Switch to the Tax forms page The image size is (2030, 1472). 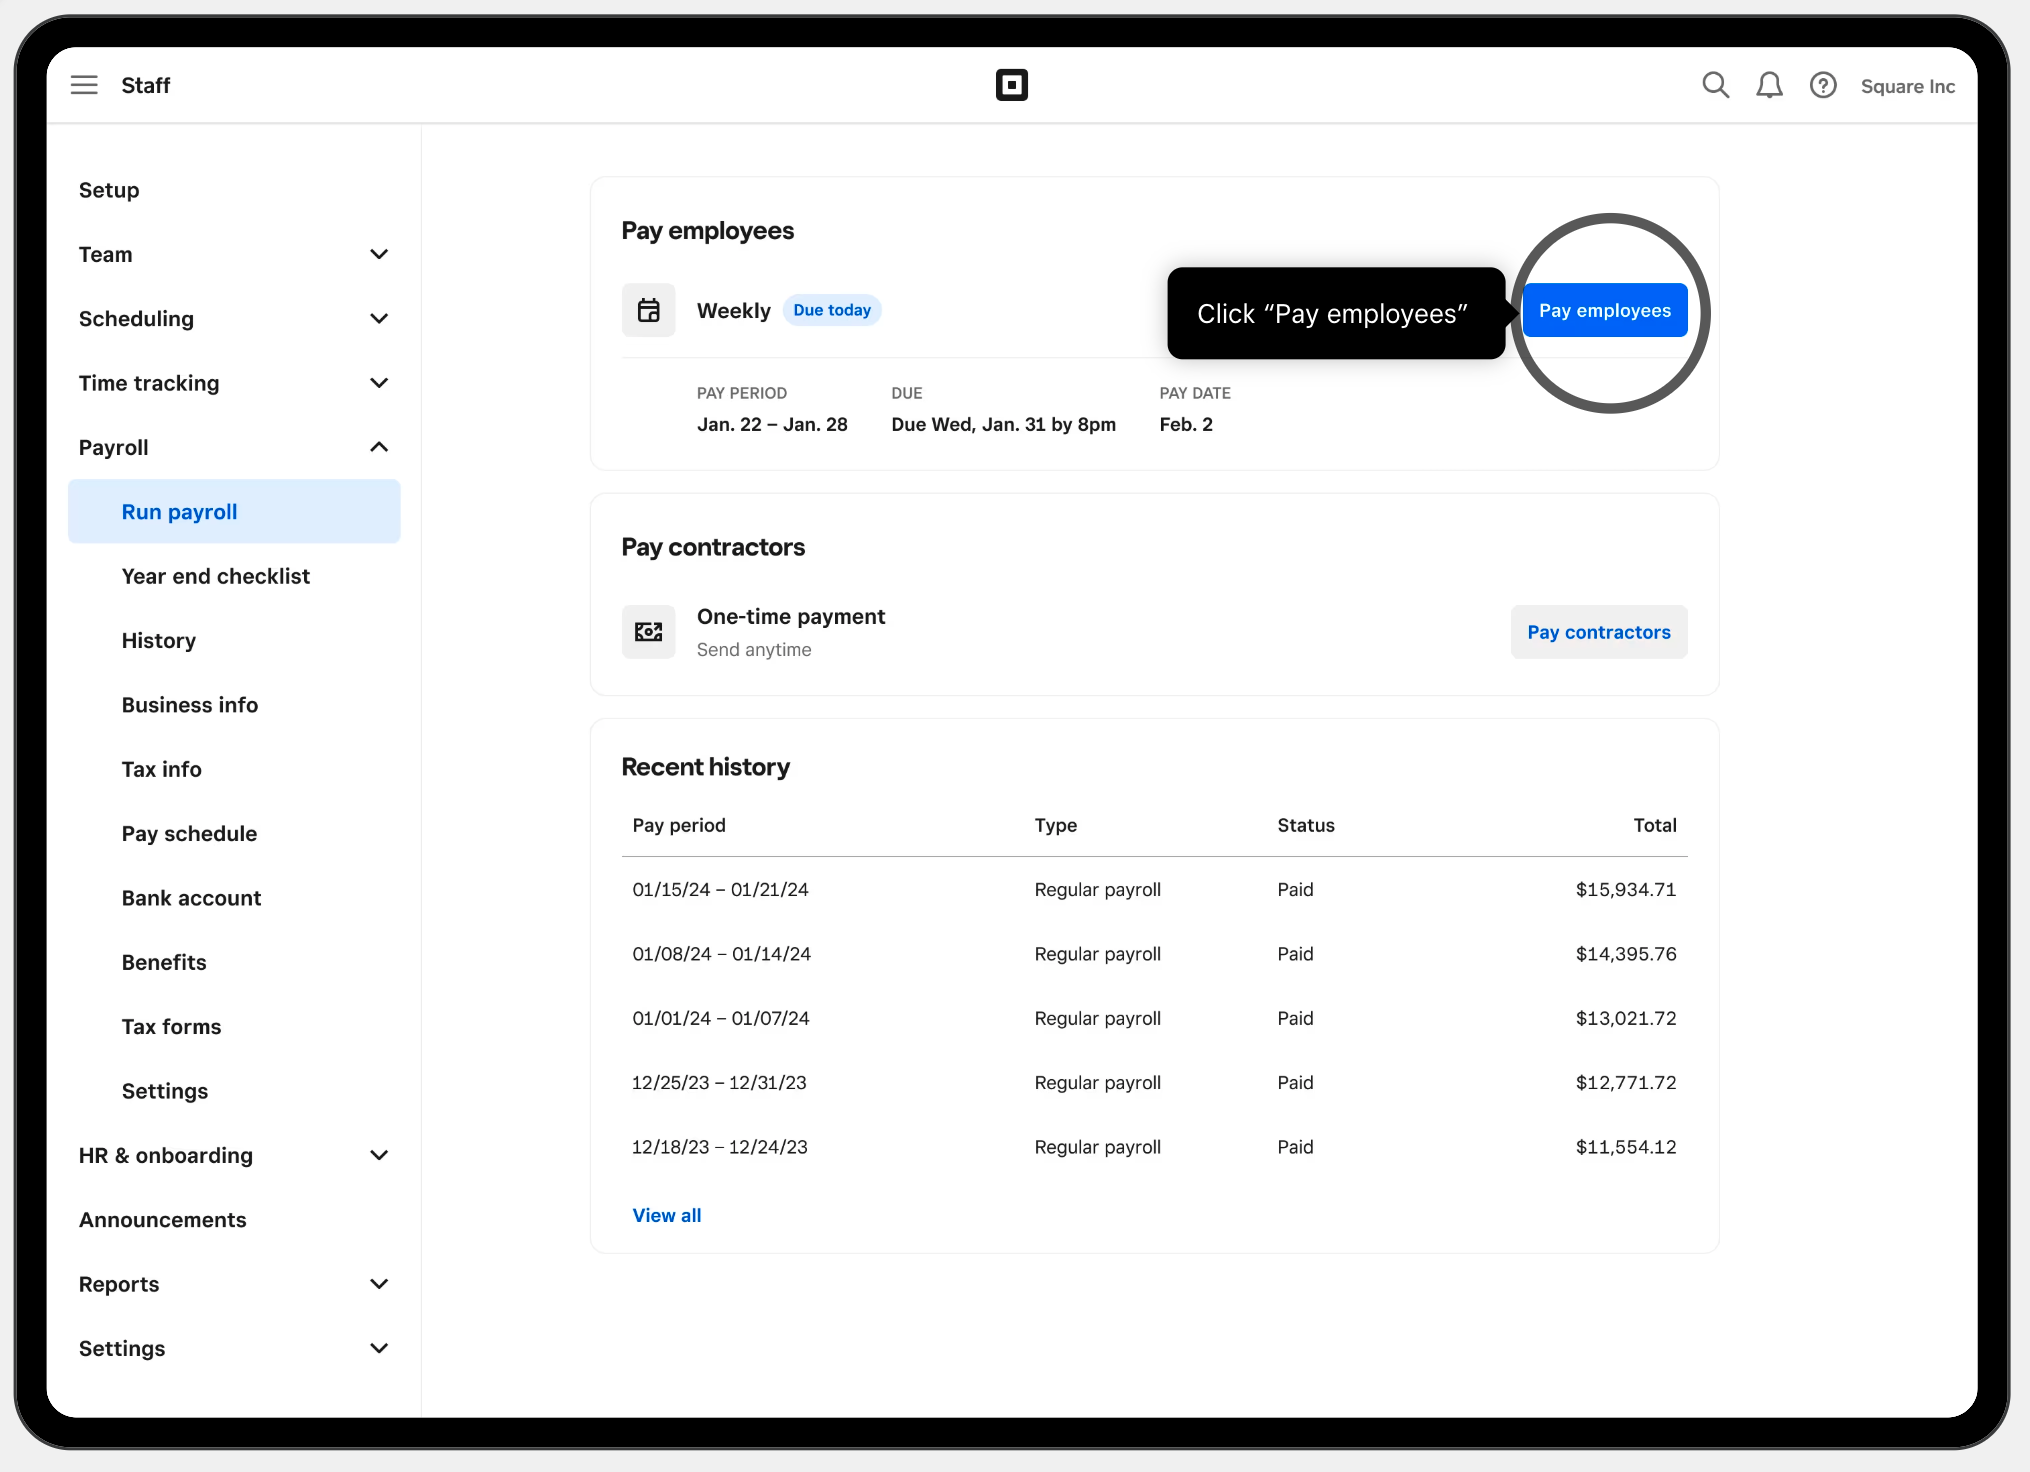pyautogui.click(x=171, y=1026)
